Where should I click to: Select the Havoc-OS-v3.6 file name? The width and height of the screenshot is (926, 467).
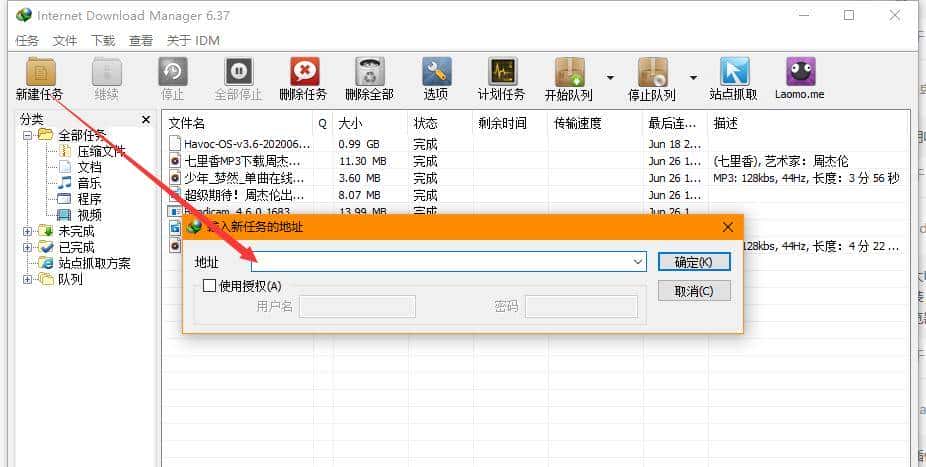pos(247,144)
